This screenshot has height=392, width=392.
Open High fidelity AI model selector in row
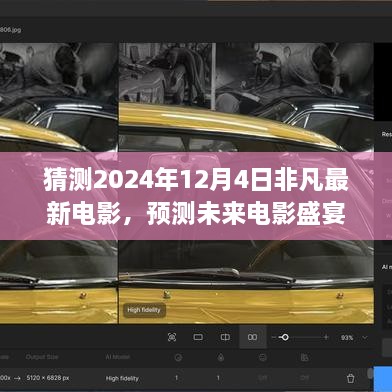122,378
